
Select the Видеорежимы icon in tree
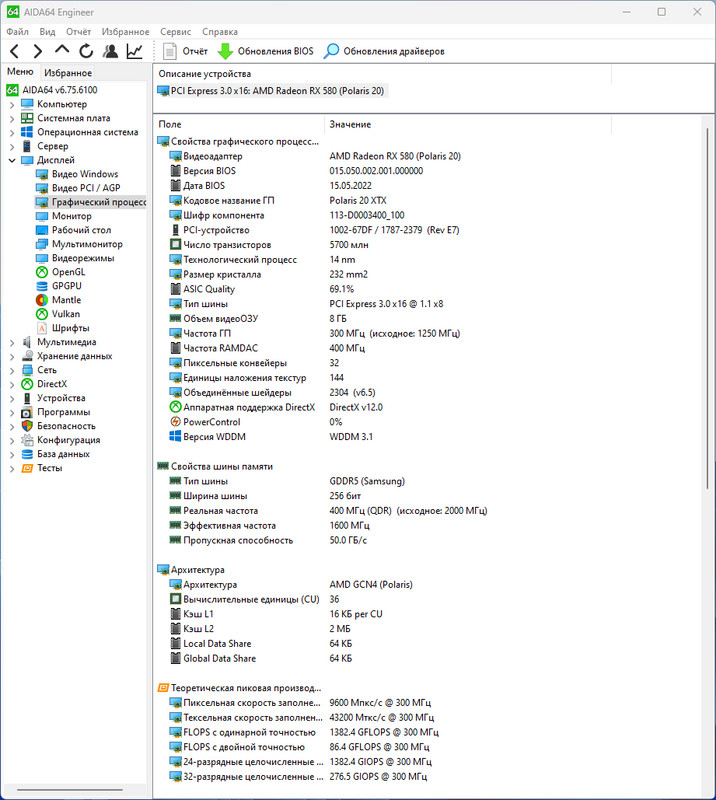[42, 258]
